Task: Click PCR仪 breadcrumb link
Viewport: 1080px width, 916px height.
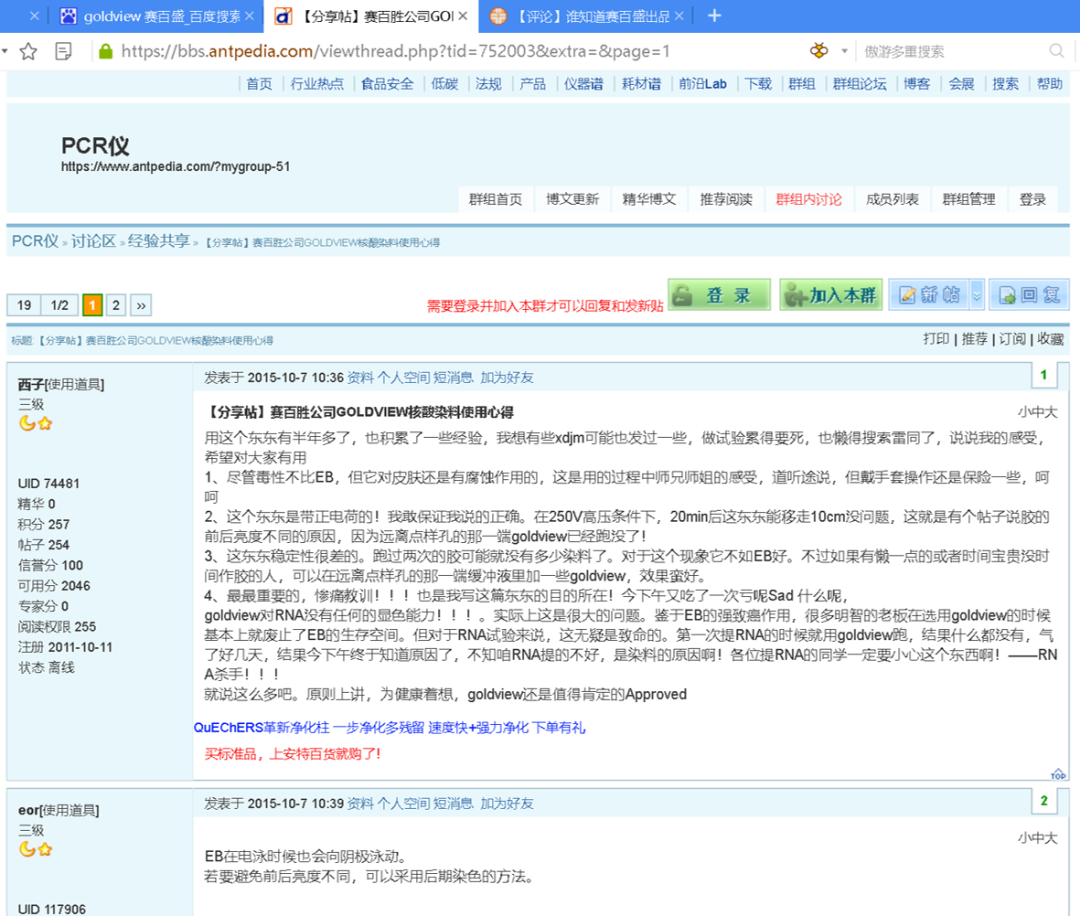Action: click(35, 241)
